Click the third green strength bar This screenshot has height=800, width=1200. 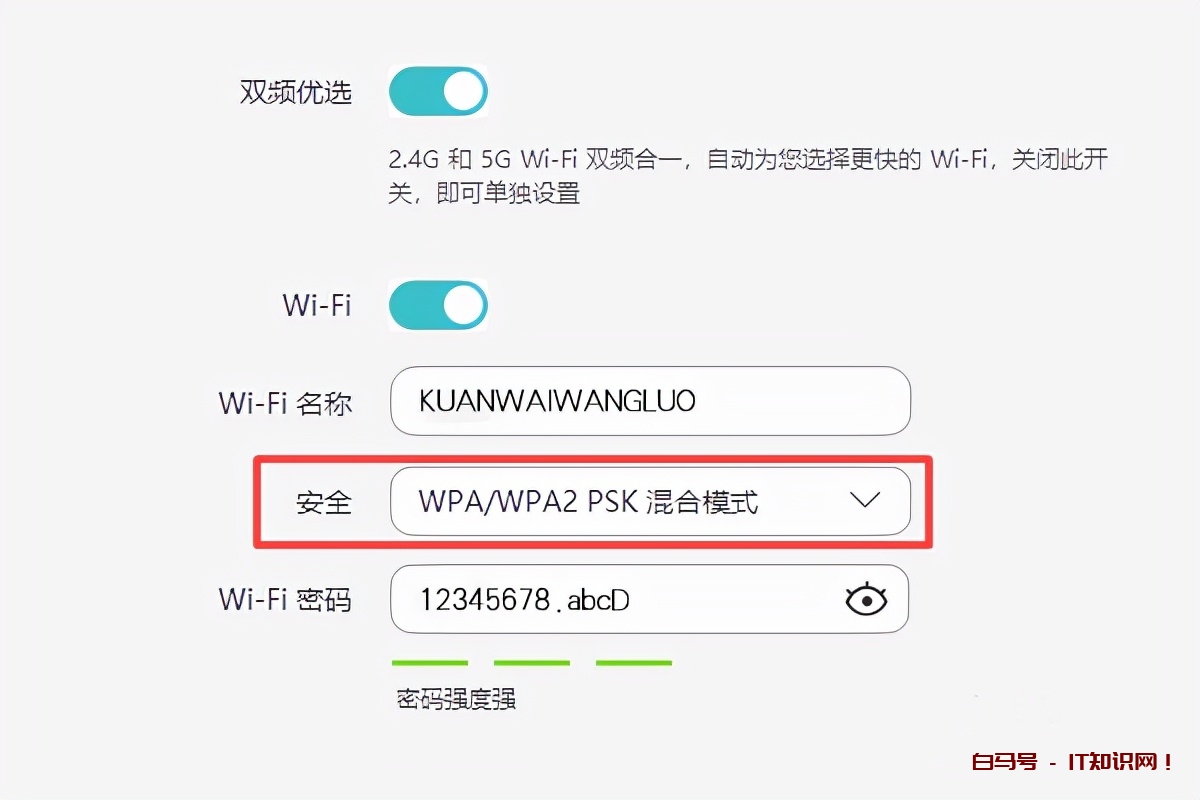[634, 662]
